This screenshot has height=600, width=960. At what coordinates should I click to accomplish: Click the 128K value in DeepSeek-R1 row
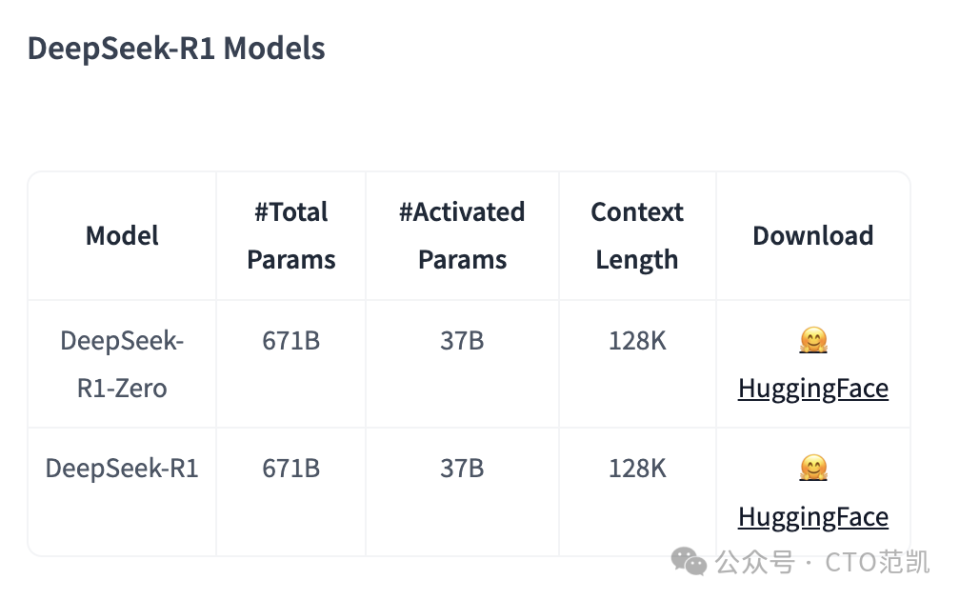(x=637, y=468)
